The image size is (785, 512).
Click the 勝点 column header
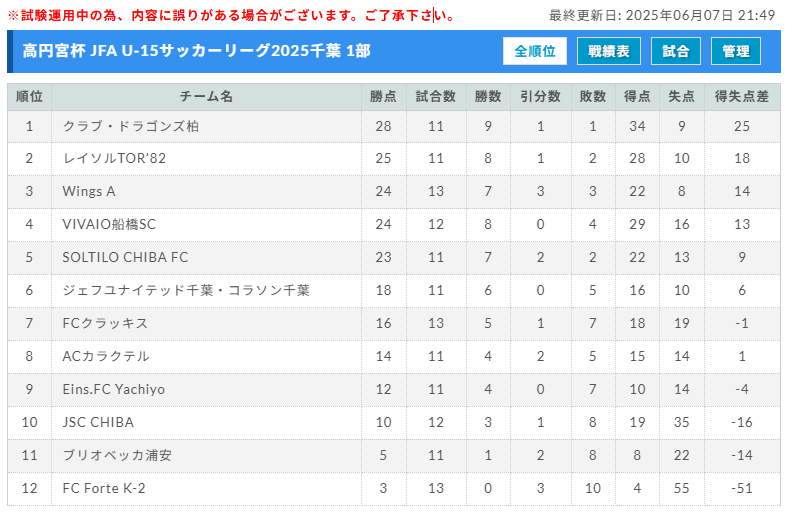383,97
